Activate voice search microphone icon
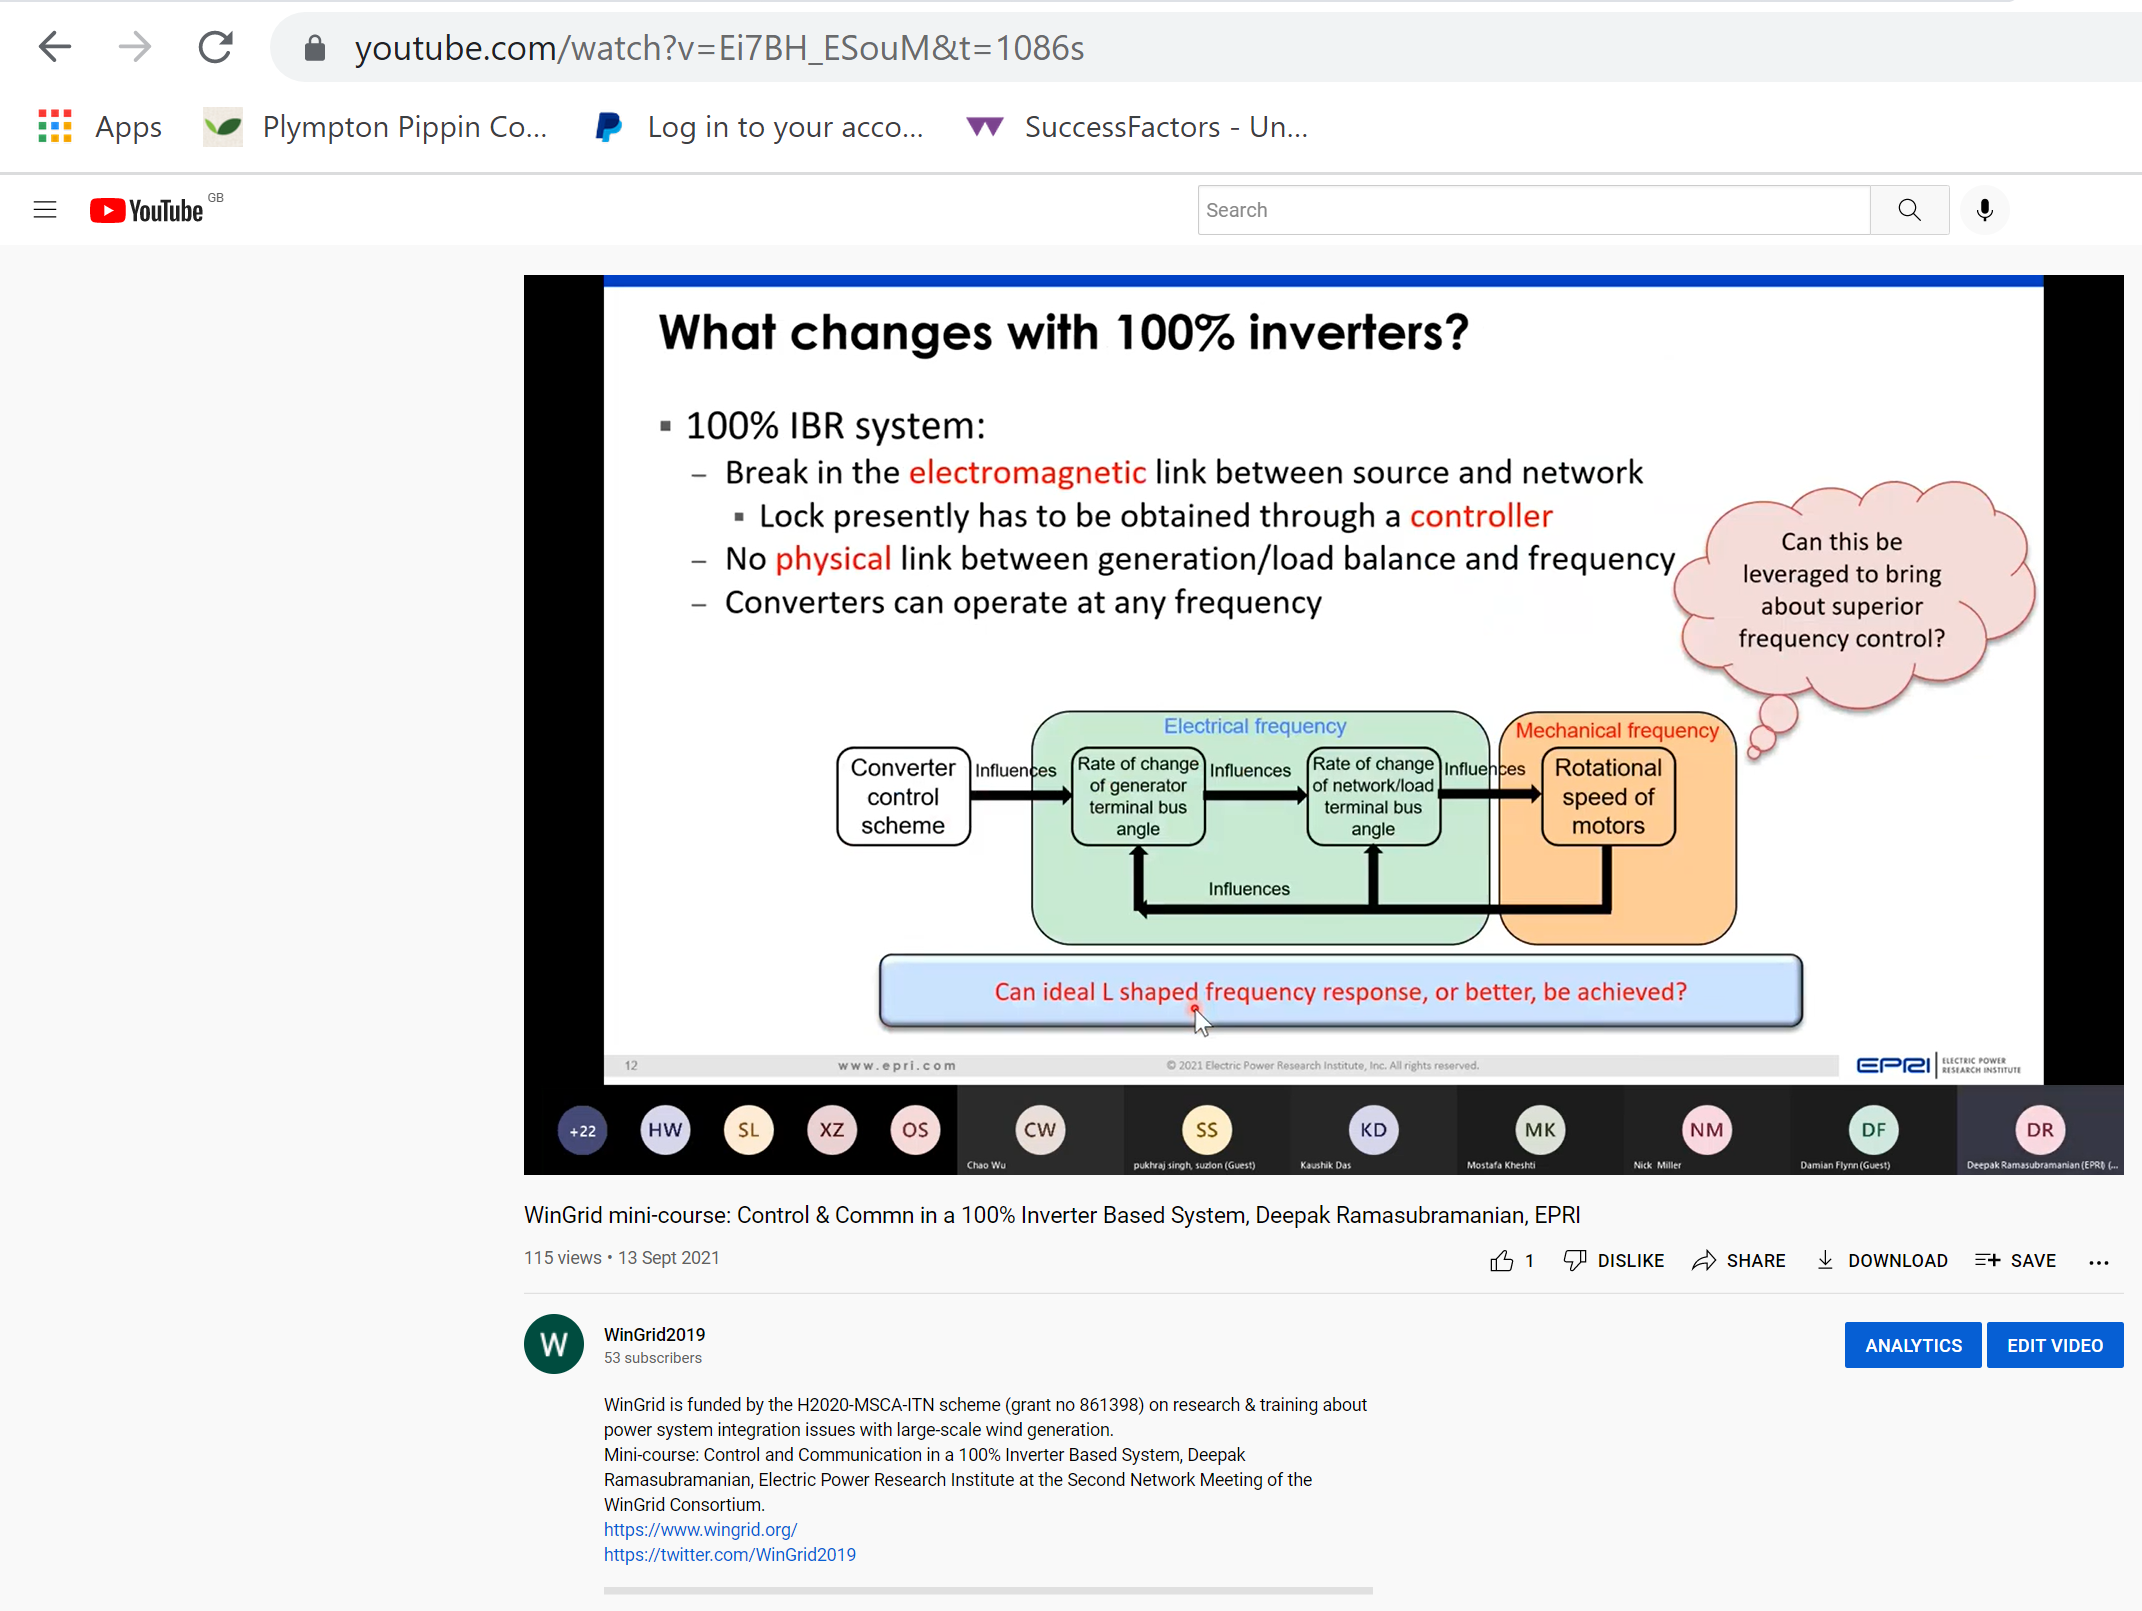The image size is (2142, 1611). 1984,210
